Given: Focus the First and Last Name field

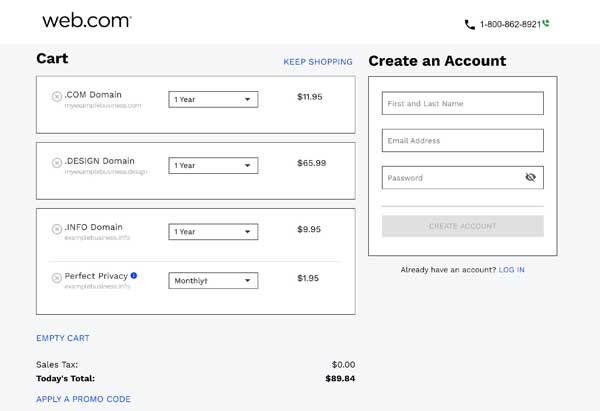Looking at the screenshot, I should point(463,103).
